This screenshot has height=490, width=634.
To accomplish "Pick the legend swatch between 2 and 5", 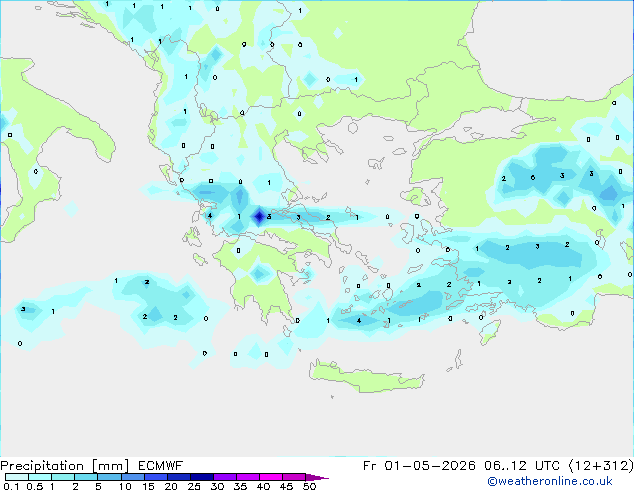I will click(86, 477).
